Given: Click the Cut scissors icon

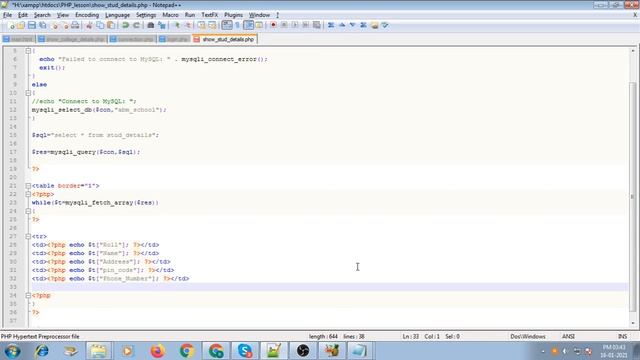Looking at the screenshot, I should [x=89, y=25].
